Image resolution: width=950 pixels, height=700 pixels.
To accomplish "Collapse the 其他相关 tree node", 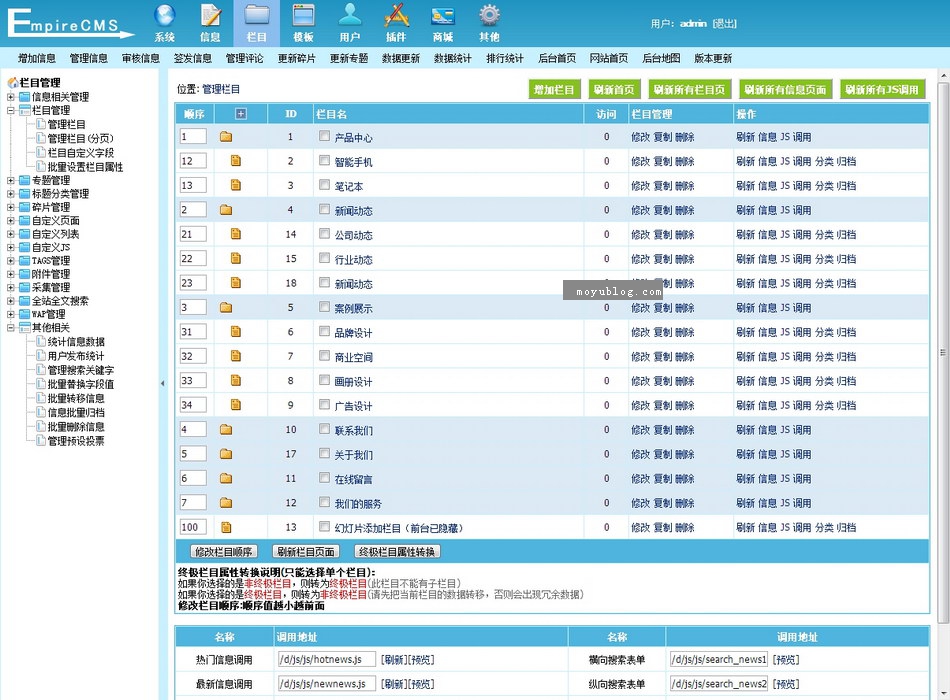I will 10,327.
